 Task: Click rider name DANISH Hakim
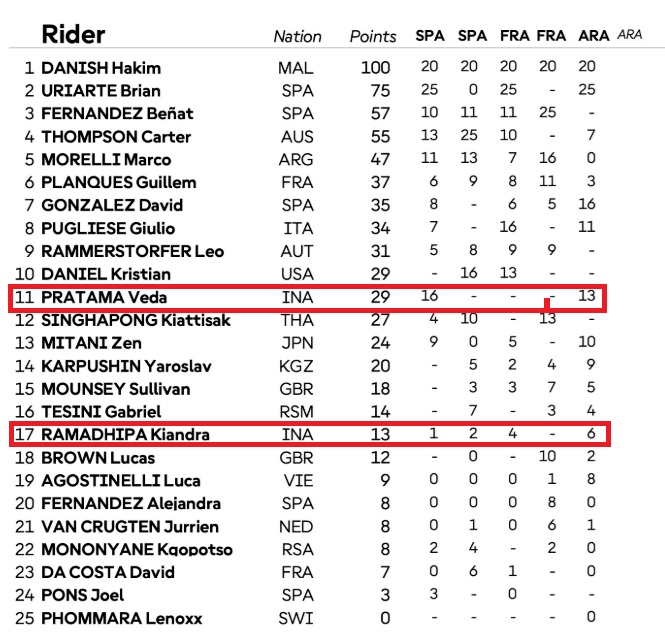(x=101, y=68)
